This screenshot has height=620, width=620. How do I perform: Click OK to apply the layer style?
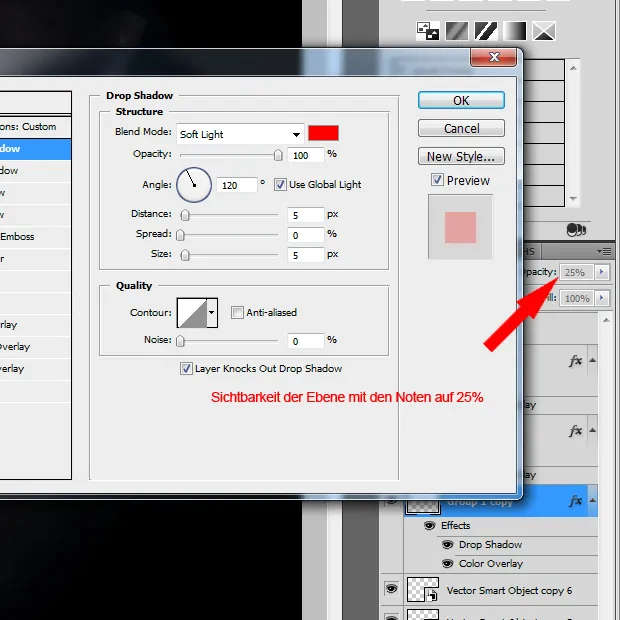coord(460,100)
